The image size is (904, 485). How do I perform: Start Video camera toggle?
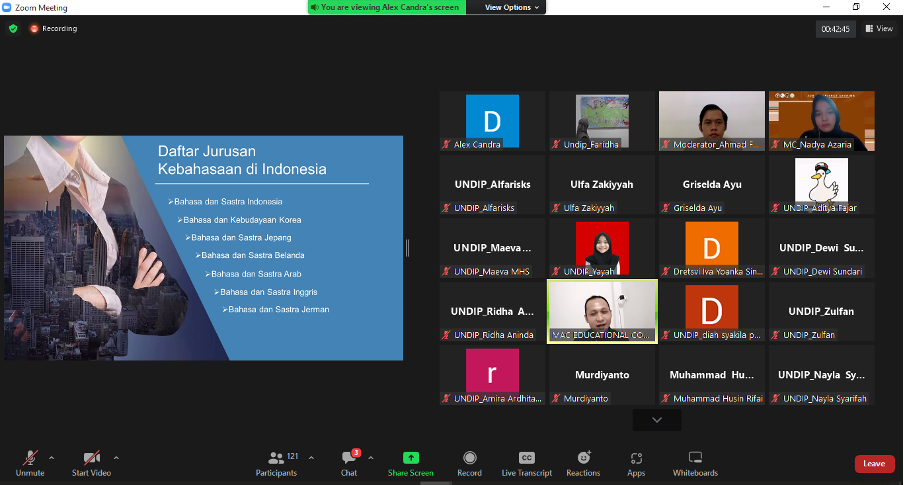click(x=91, y=462)
